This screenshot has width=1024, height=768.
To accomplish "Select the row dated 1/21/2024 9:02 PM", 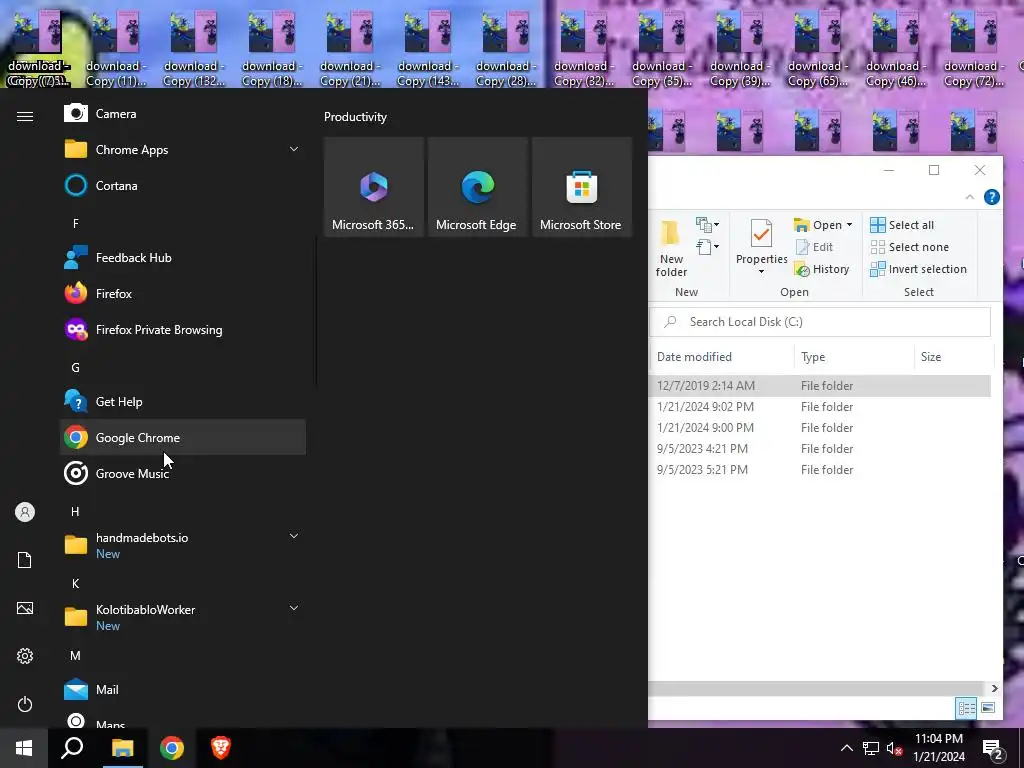I will coord(820,406).
